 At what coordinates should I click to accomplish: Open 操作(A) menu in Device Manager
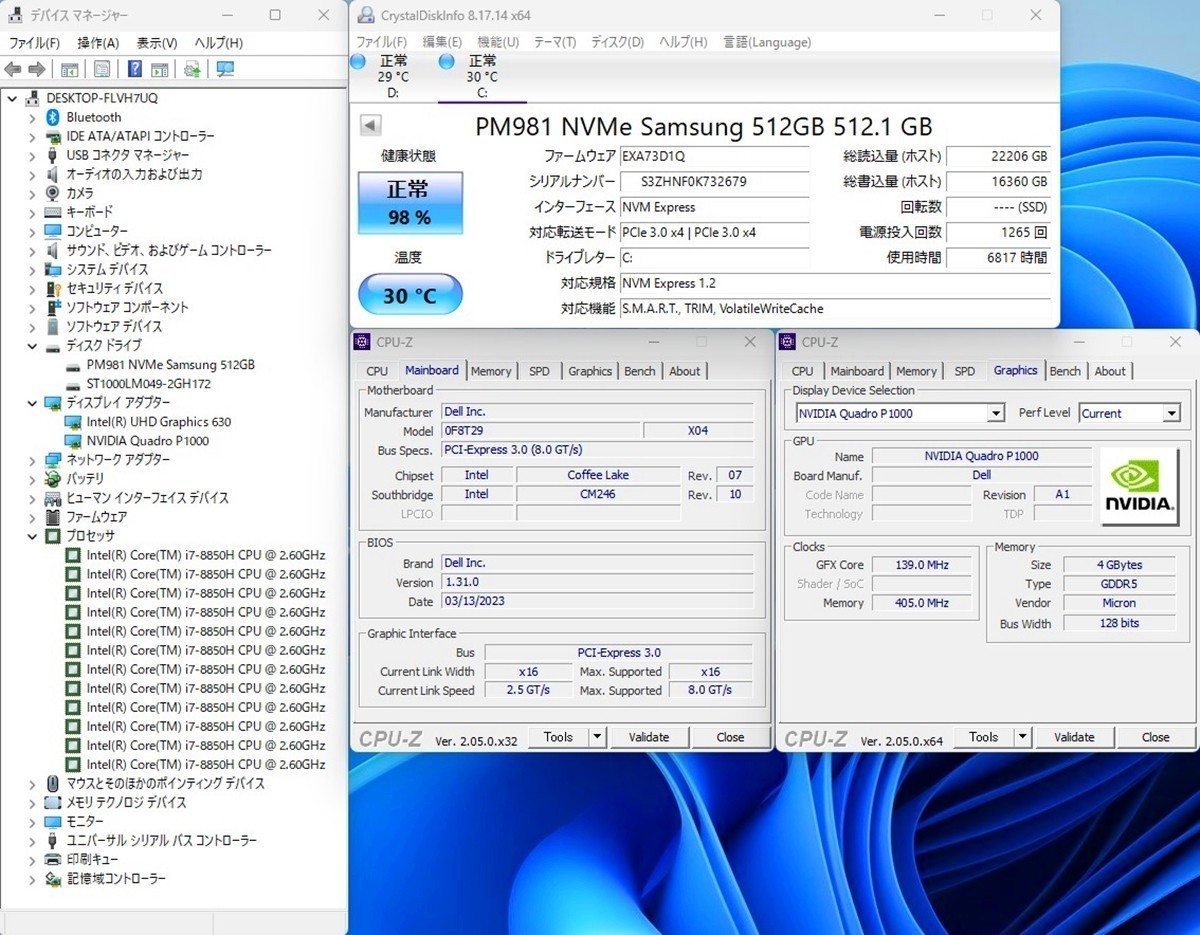[98, 43]
